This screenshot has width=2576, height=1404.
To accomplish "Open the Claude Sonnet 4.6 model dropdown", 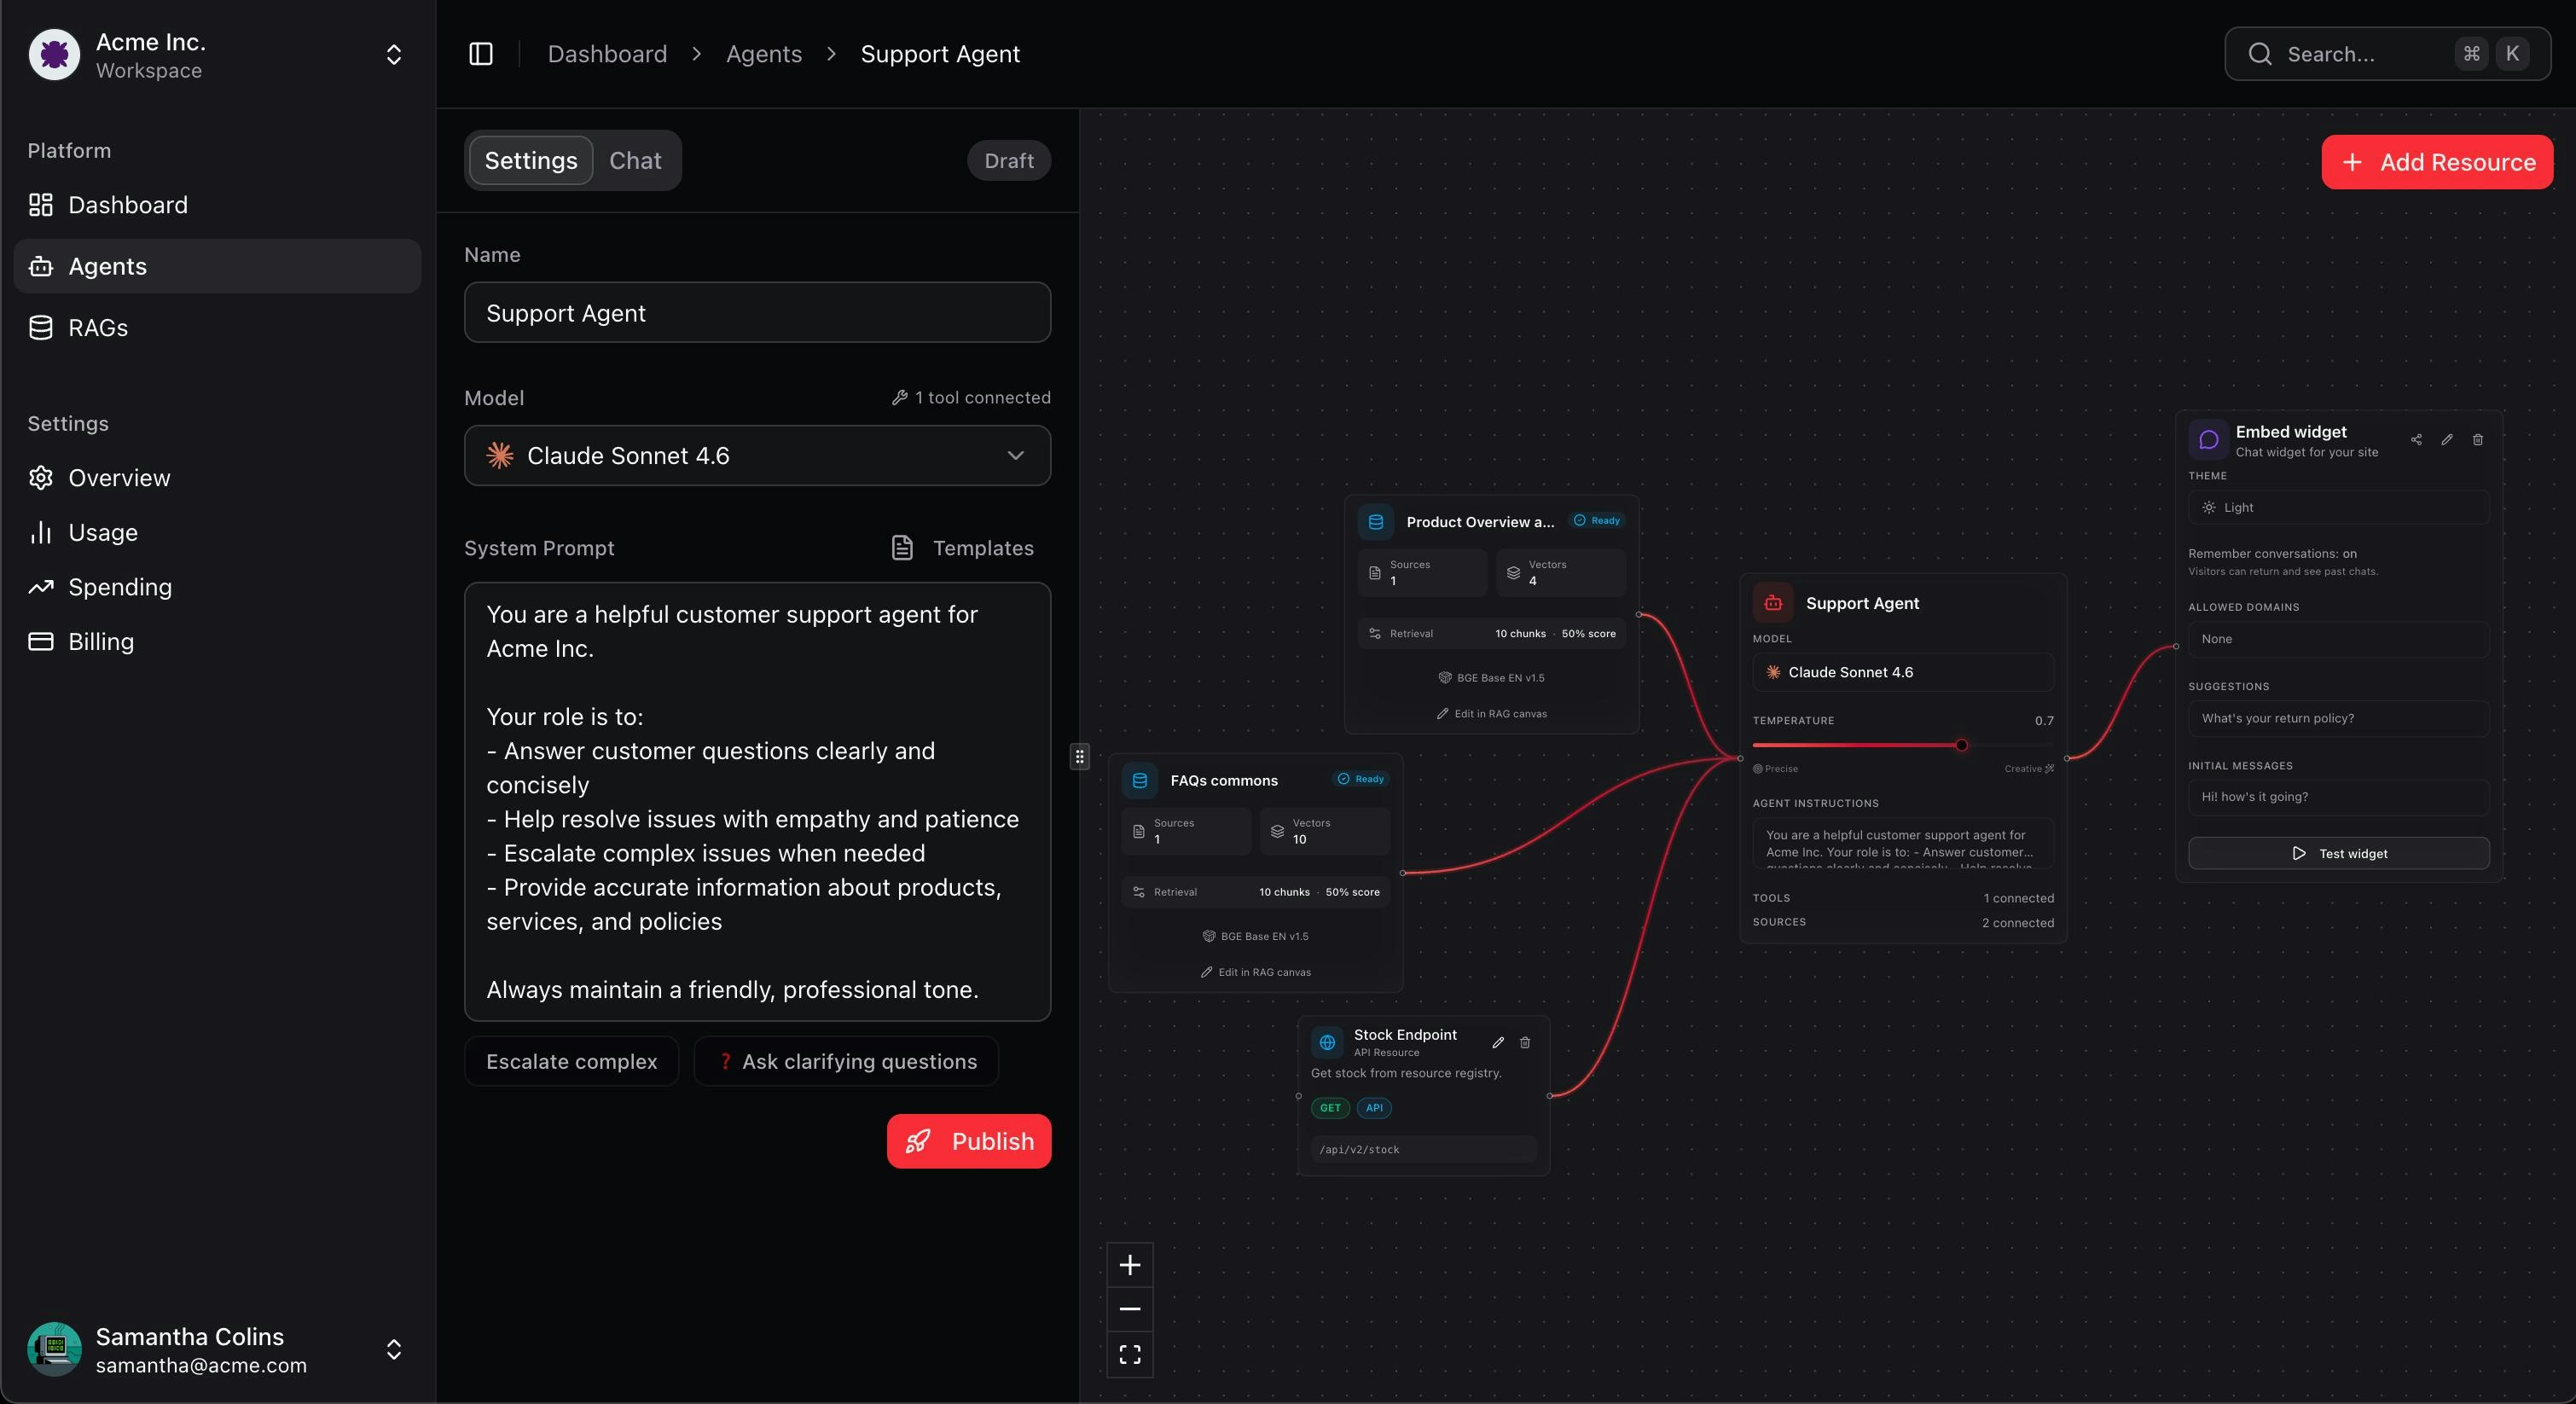I will click(757, 456).
